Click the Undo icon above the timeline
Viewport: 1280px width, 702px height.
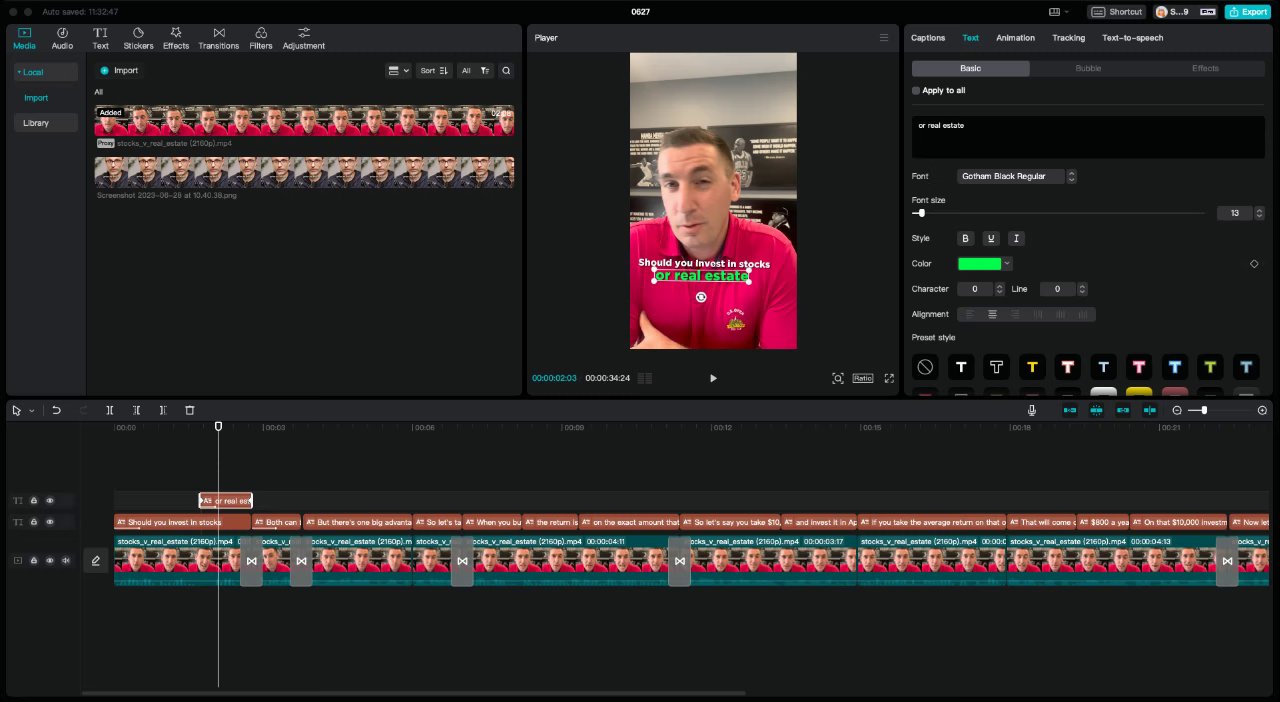pos(56,410)
